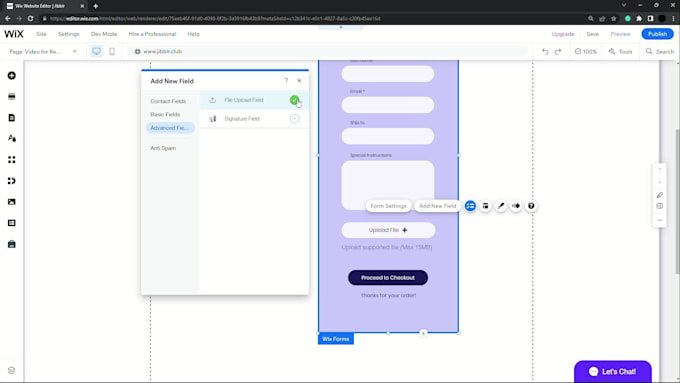Screen dimensions: 680x383
Task: Click the vertical page scrollbar
Action: (x=677, y=201)
